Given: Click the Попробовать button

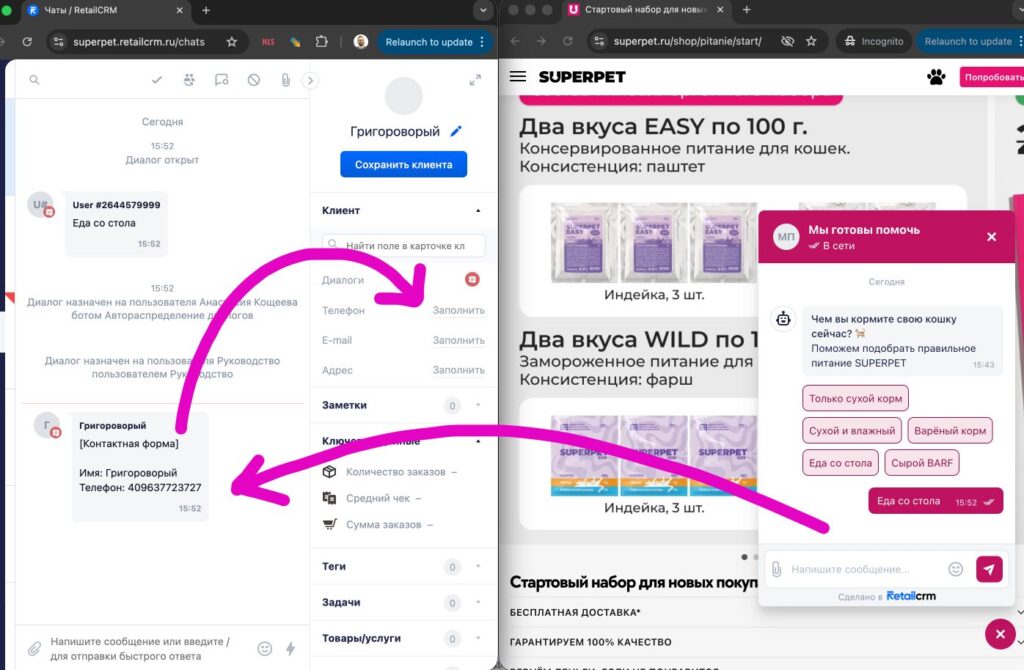Looking at the screenshot, I should point(991,77).
